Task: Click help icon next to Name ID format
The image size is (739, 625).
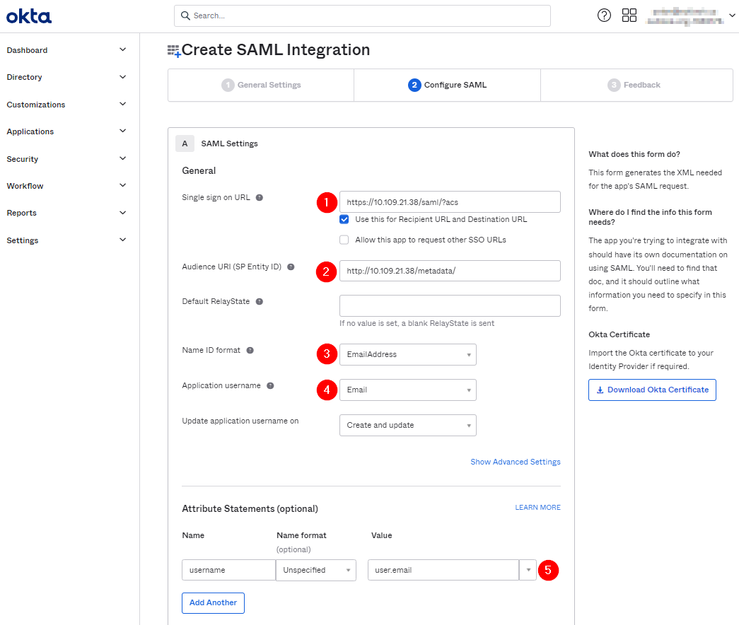Action: click(250, 350)
